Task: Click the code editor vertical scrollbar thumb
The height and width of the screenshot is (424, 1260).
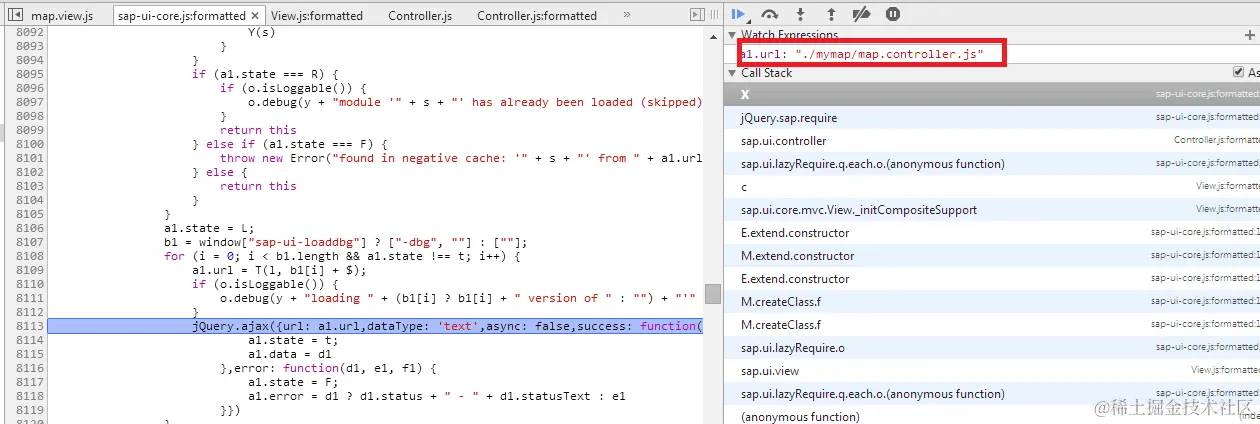Action: pyautogui.click(x=712, y=294)
